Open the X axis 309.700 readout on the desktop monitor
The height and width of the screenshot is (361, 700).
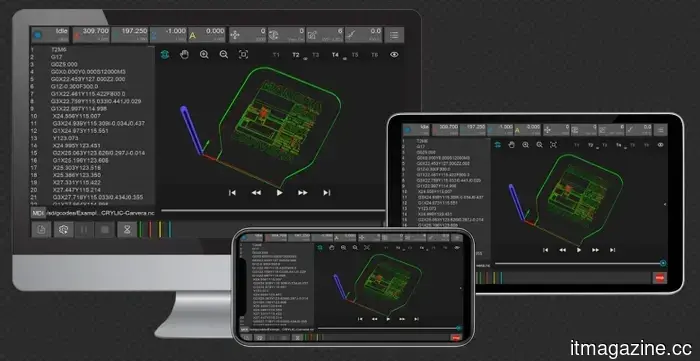coord(92,34)
